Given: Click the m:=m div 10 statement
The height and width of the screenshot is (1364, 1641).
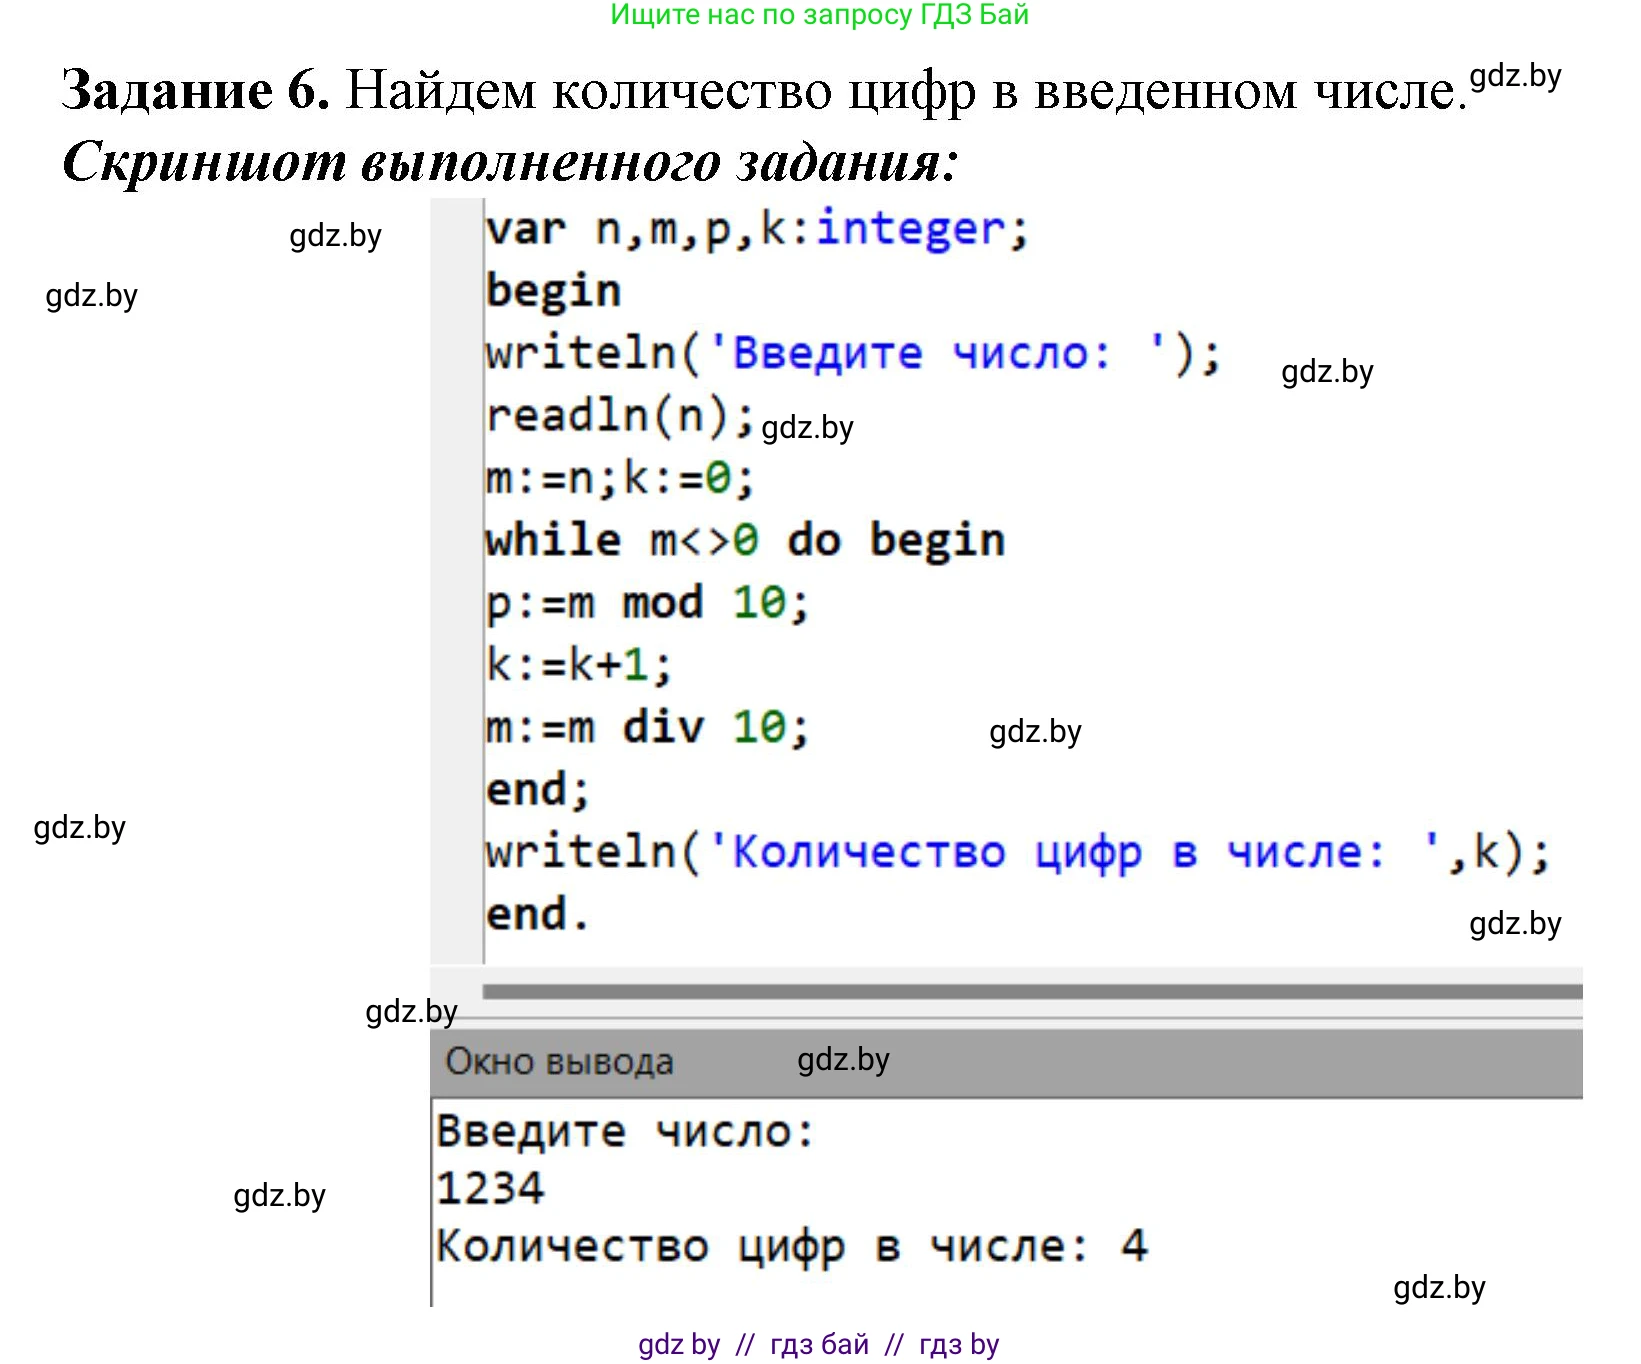Looking at the screenshot, I should point(645,727).
